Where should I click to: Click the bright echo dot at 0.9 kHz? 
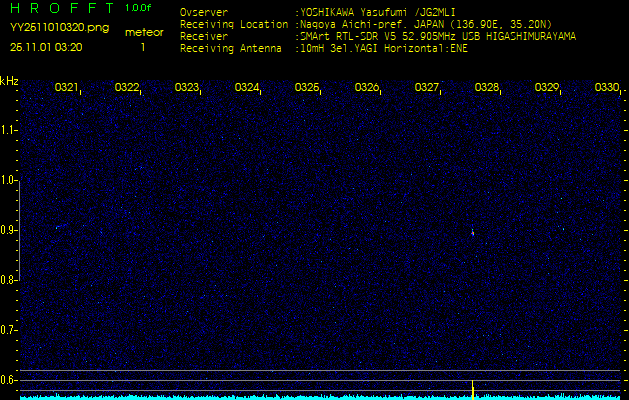click(472, 232)
